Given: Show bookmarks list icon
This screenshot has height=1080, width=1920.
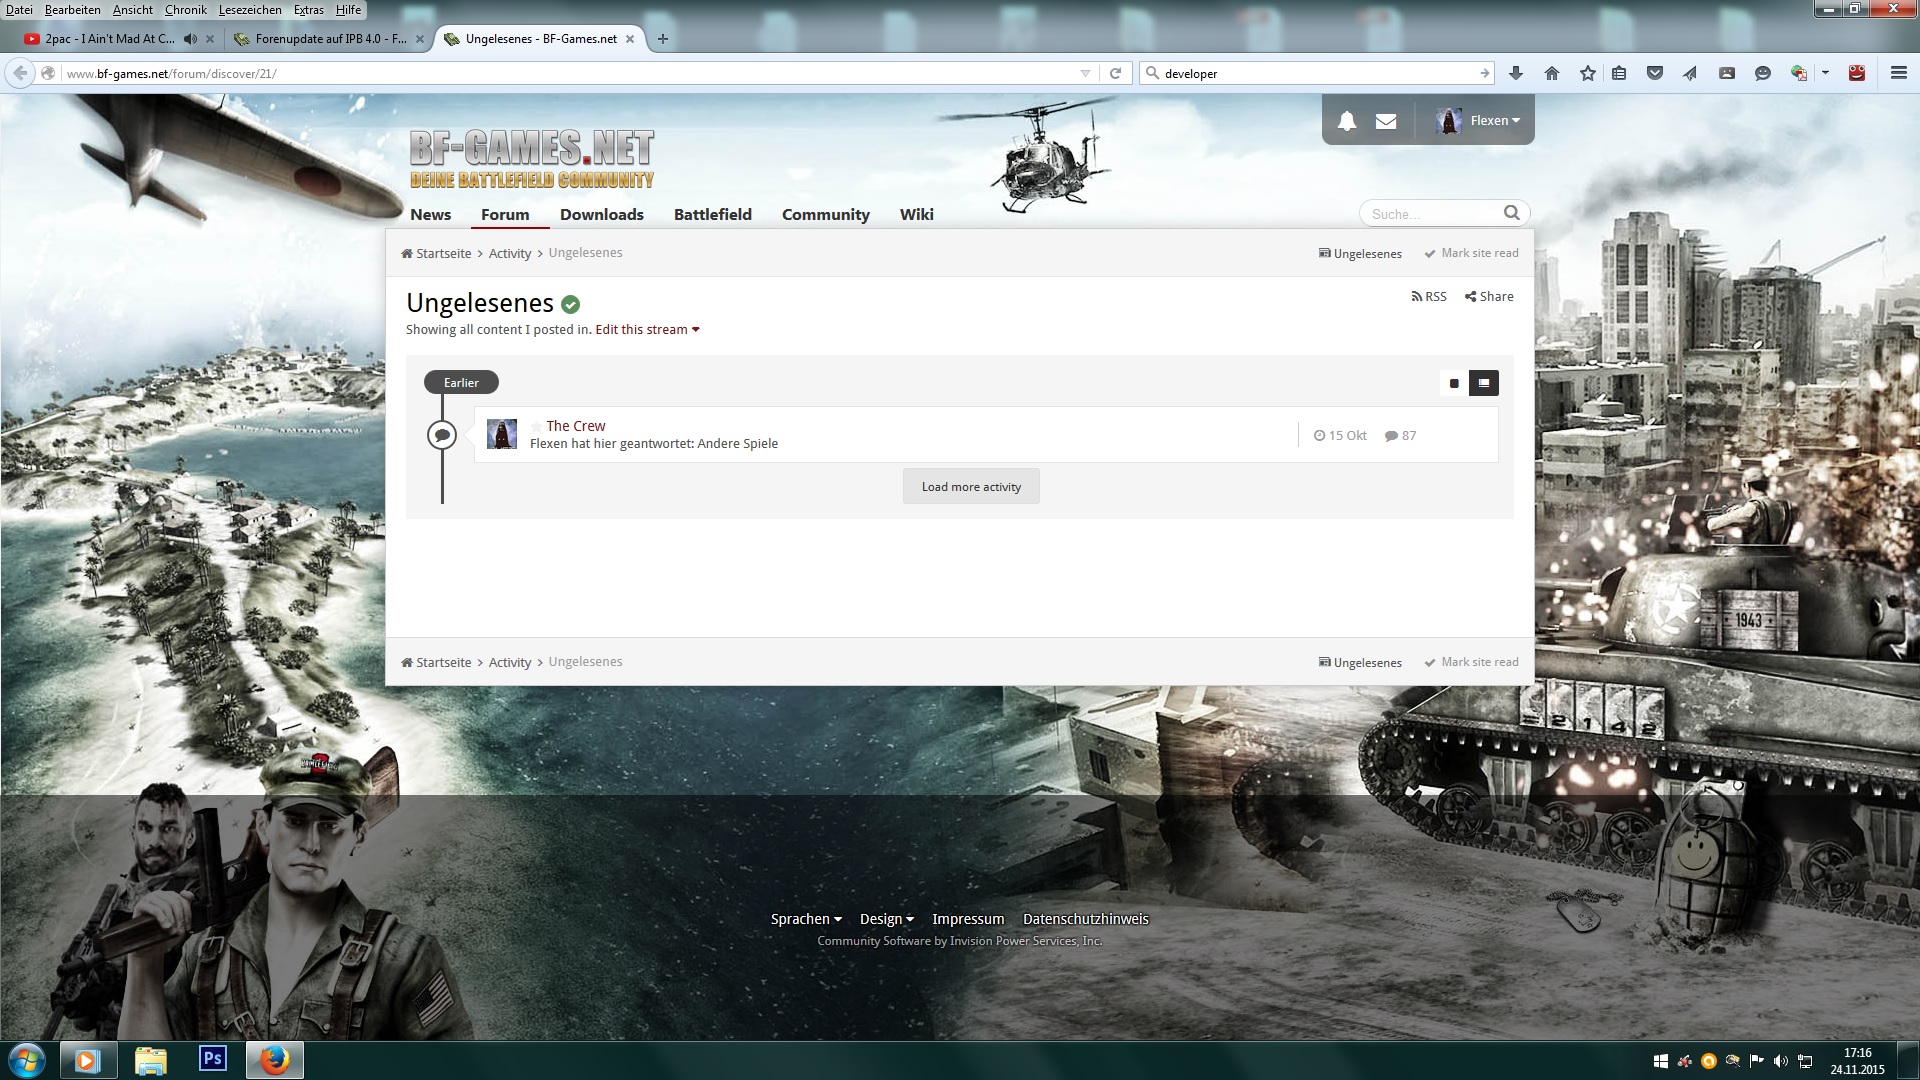Looking at the screenshot, I should click(1619, 73).
